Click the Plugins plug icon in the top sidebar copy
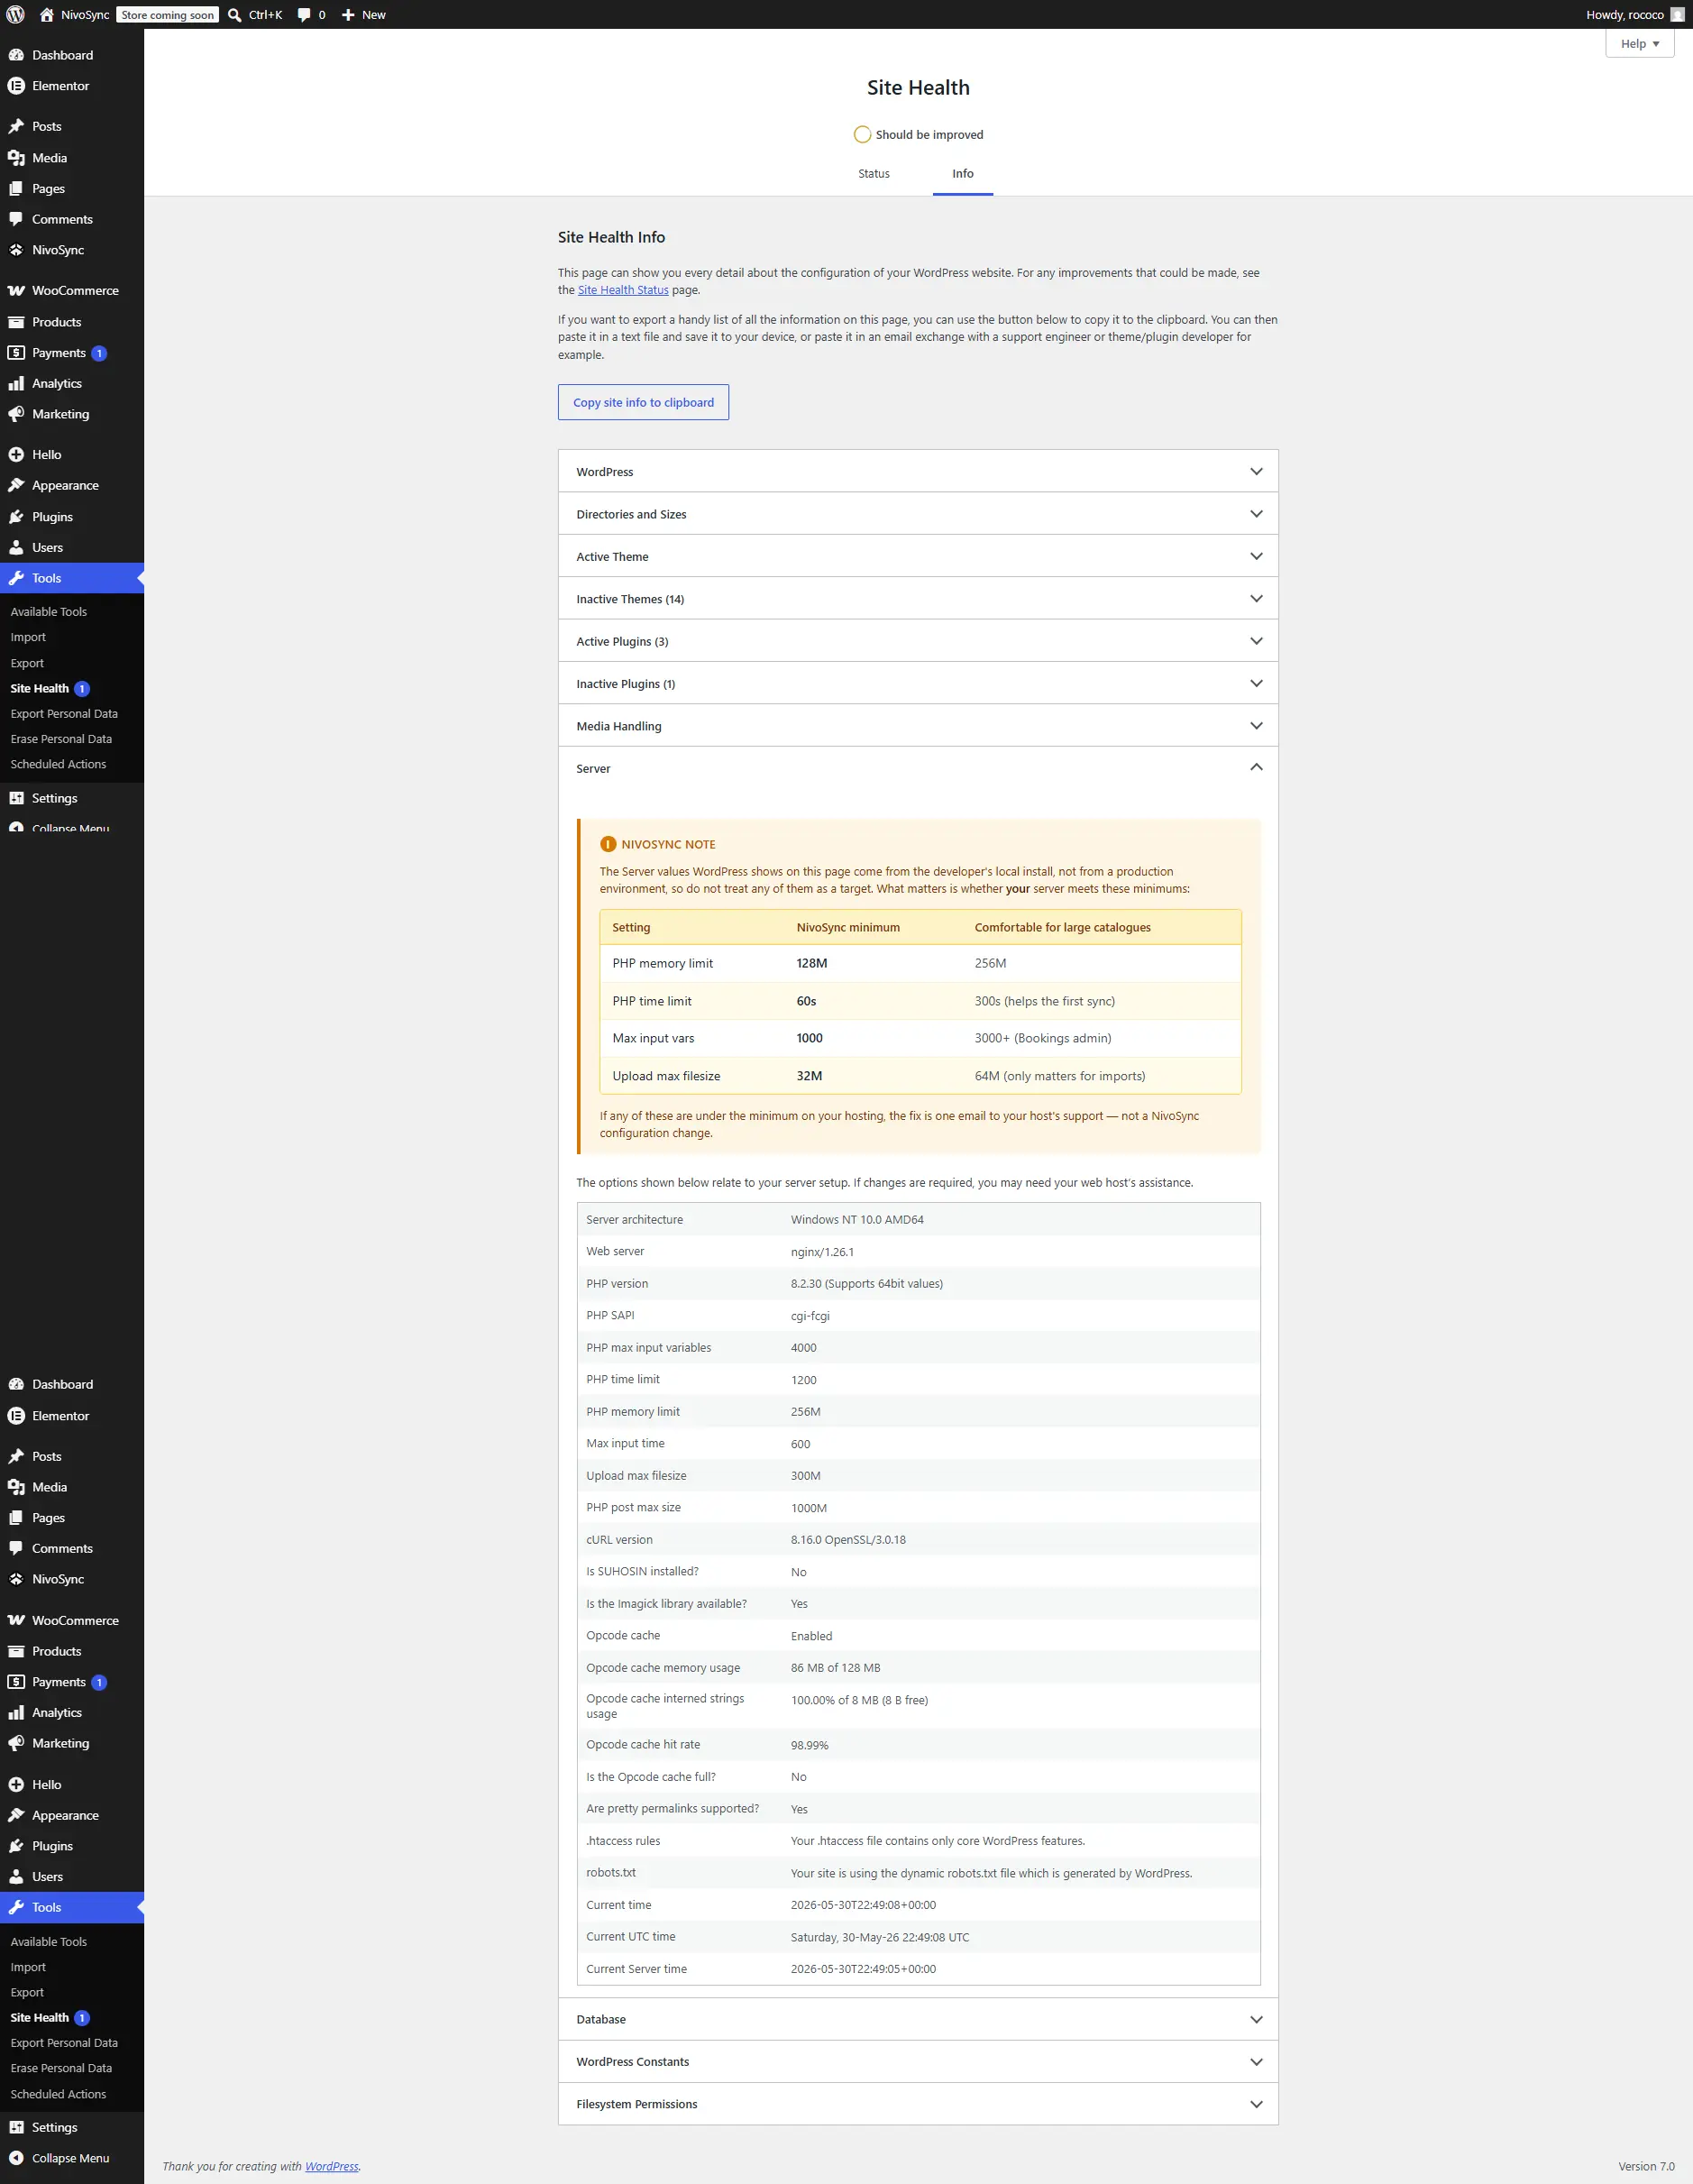 (x=16, y=517)
